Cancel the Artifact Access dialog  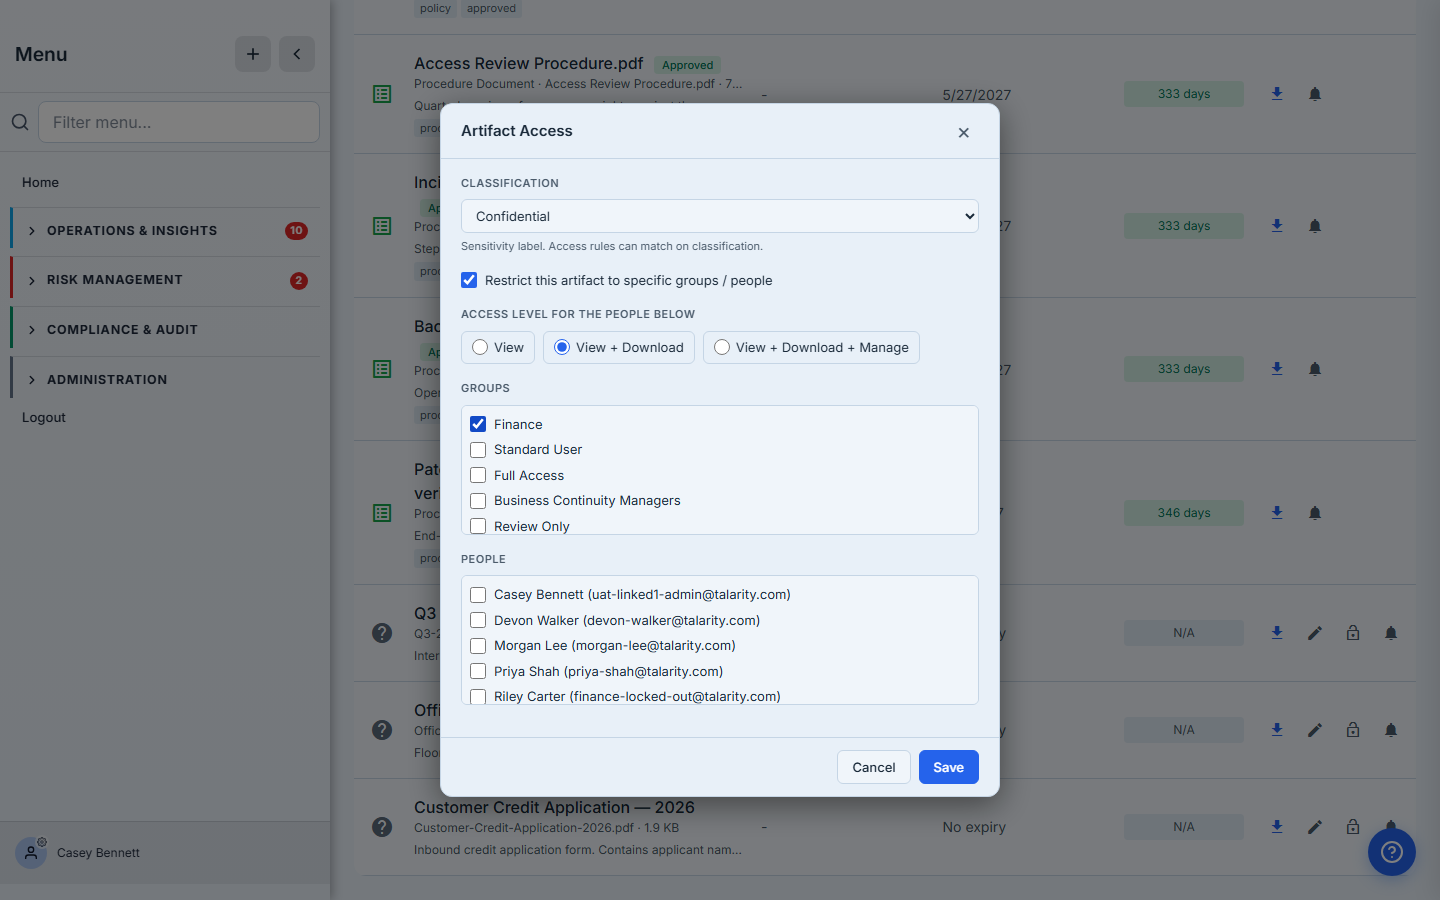pos(874,767)
